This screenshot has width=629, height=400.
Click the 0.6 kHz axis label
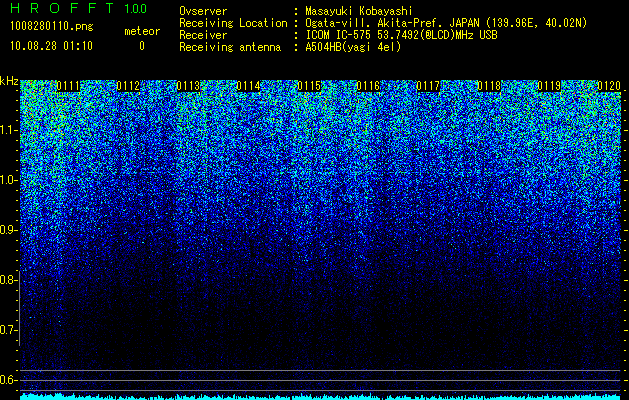click(8, 380)
